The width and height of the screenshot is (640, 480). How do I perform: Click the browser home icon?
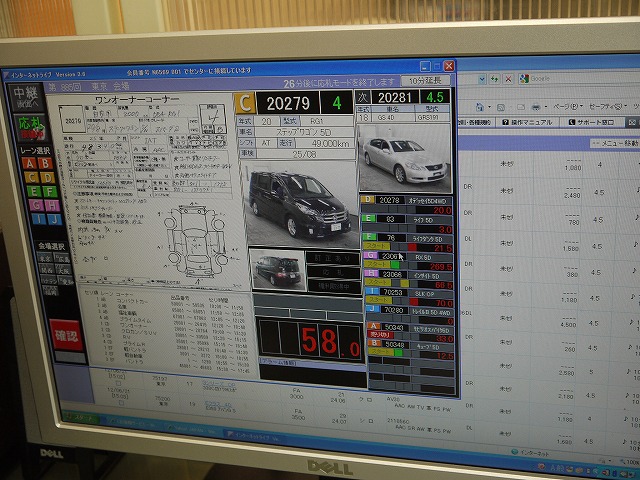pos(480,107)
